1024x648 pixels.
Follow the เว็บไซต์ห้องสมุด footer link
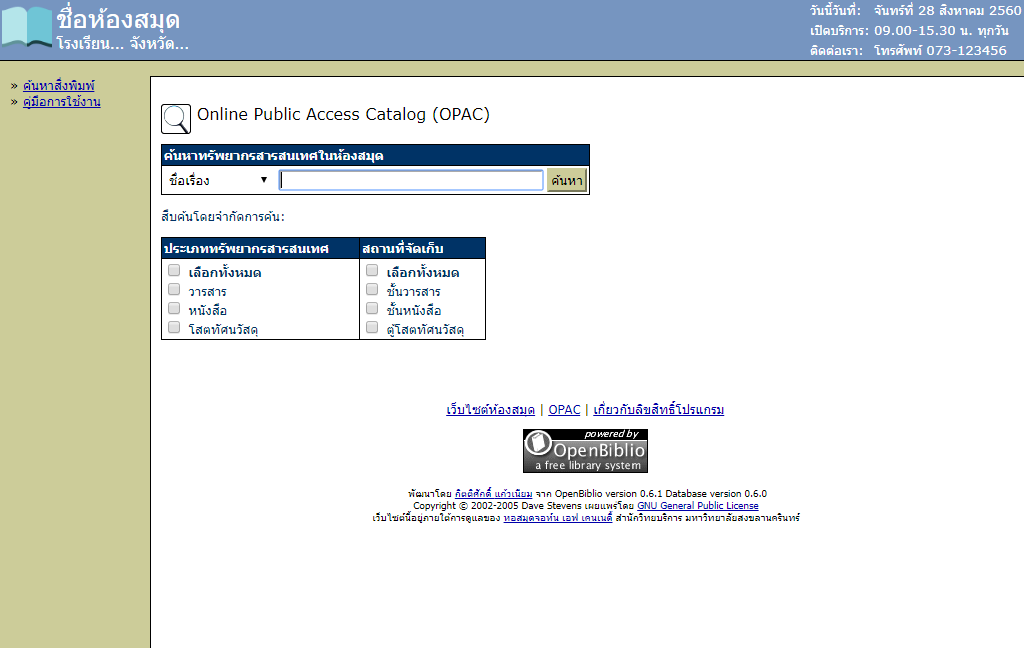pos(490,410)
